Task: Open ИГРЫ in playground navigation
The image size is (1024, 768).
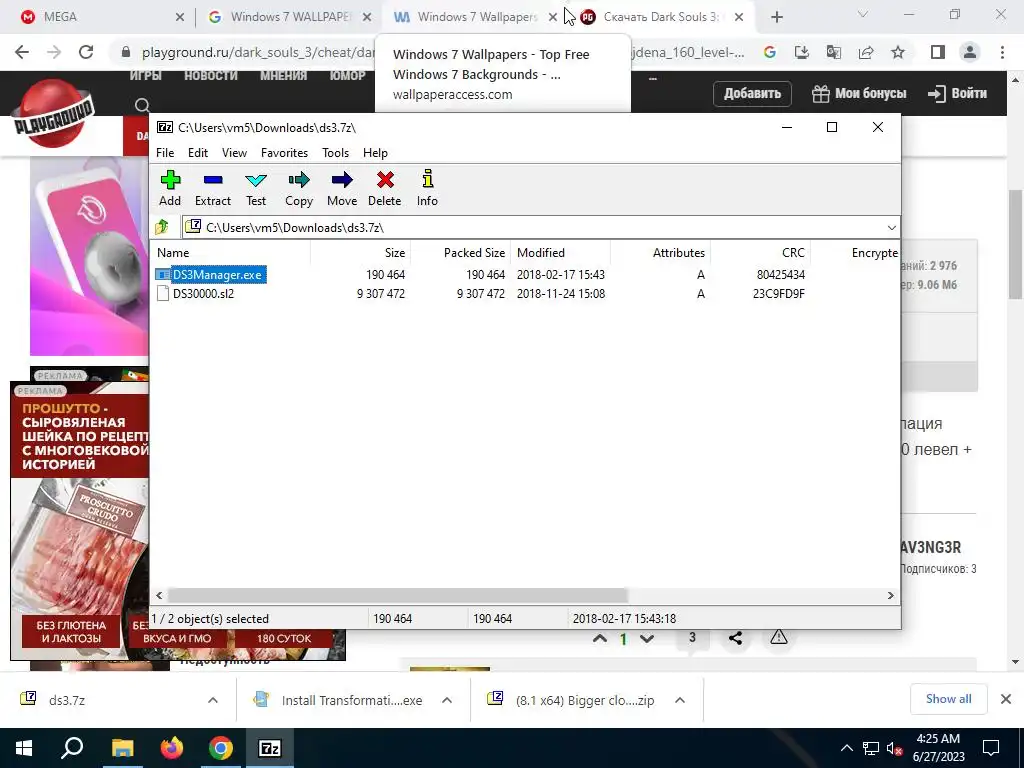Action: tap(146, 76)
